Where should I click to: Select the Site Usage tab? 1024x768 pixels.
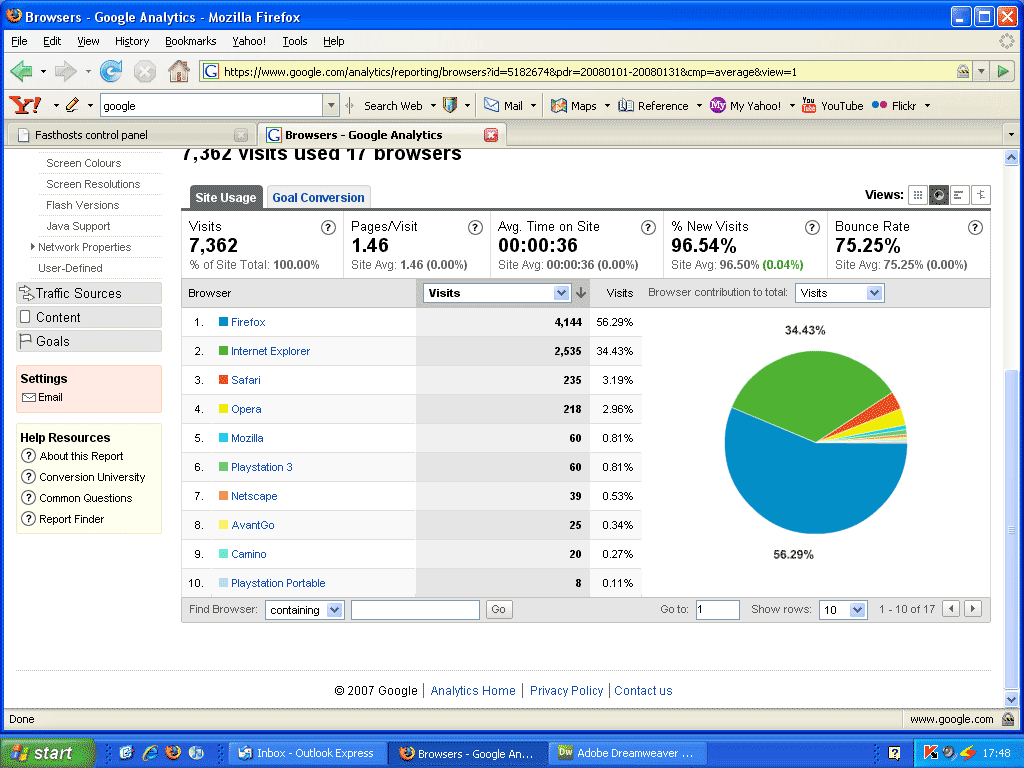pos(225,197)
